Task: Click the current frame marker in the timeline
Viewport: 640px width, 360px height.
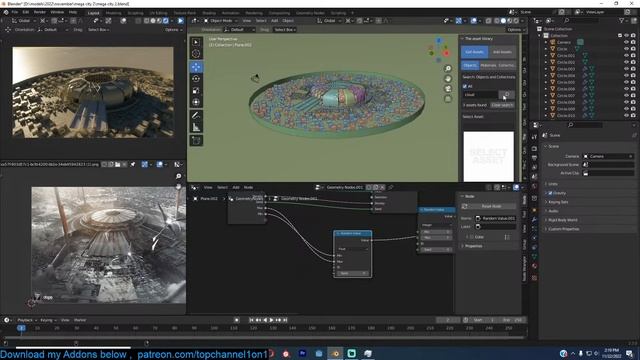Action: click(21, 328)
